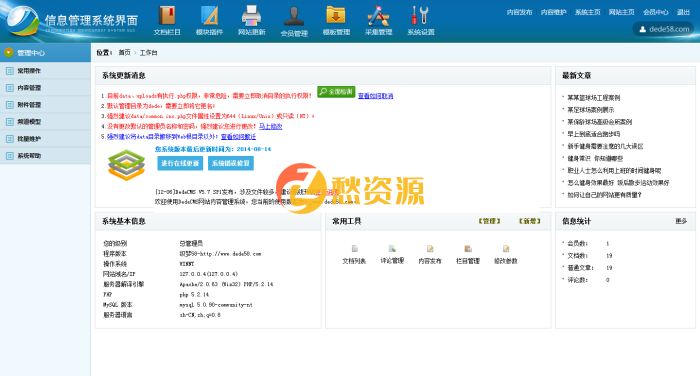
Task: Click 新增 in 常用工具 header
Action: pyautogui.click(x=529, y=221)
